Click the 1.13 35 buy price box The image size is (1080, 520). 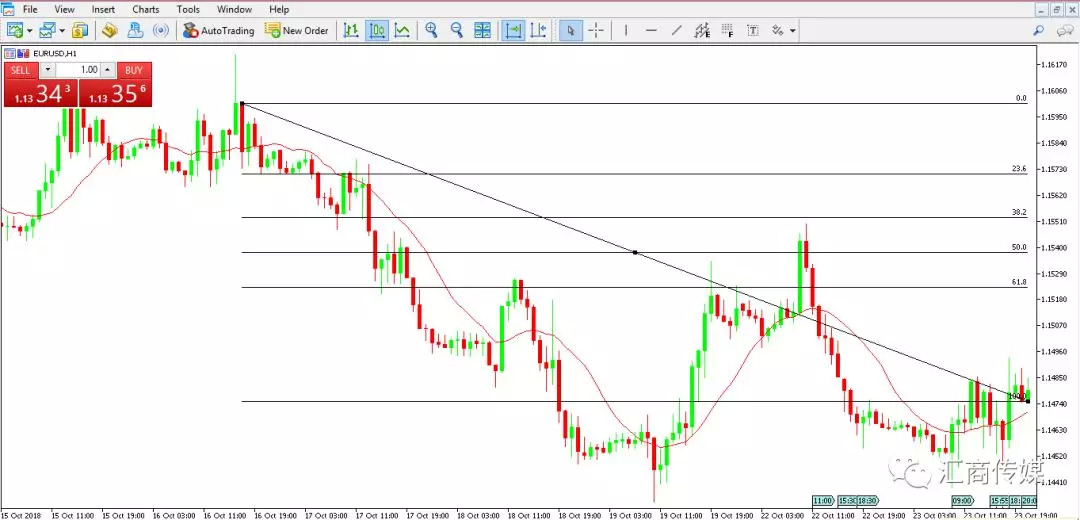[x=116, y=93]
